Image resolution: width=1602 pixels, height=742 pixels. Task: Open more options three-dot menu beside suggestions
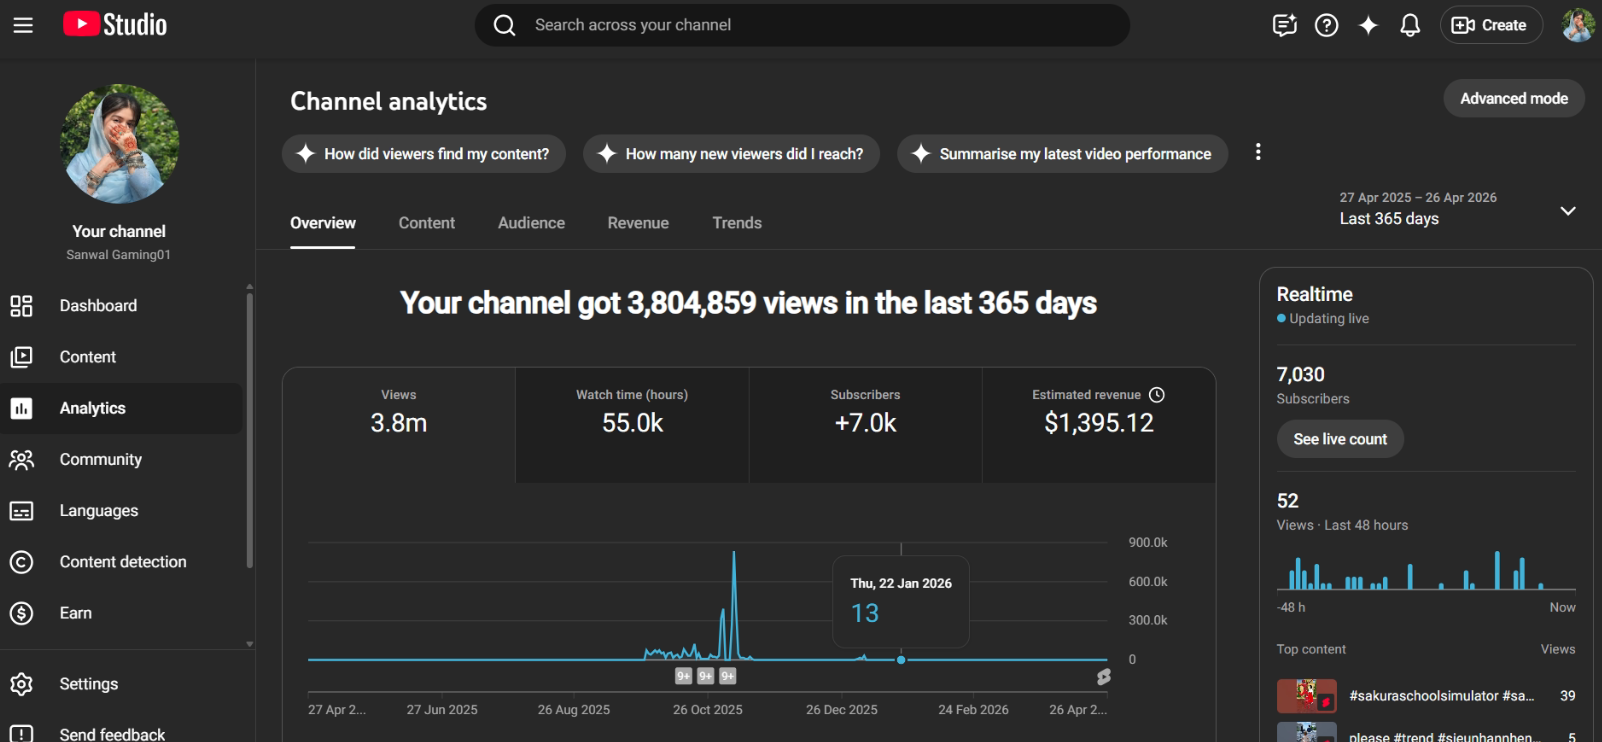pos(1258,152)
